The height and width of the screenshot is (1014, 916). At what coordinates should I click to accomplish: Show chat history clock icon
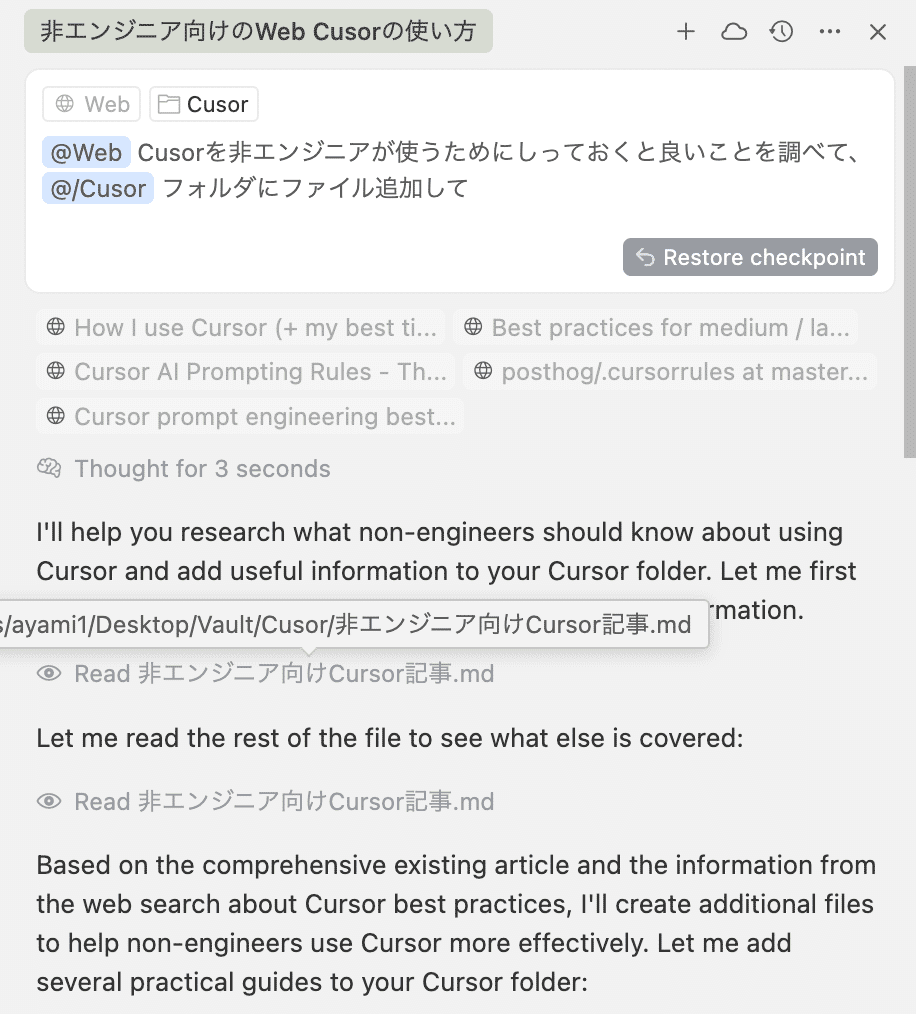point(782,32)
